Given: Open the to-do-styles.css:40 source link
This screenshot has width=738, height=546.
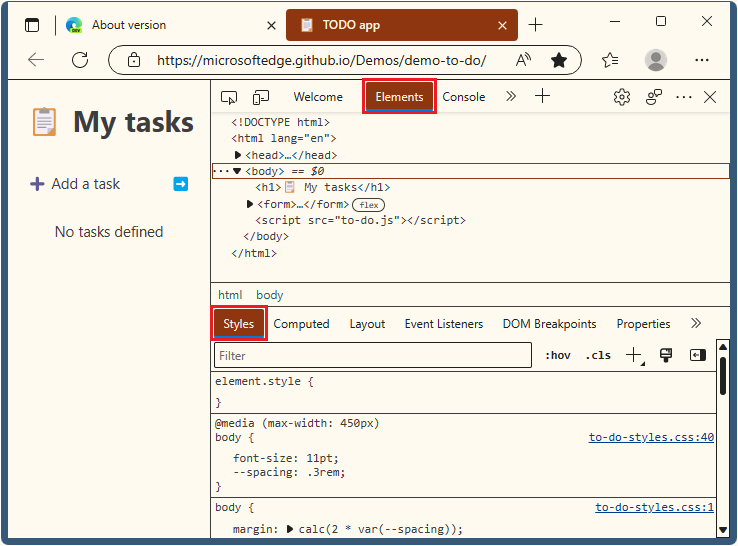Looking at the screenshot, I should (651, 437).
